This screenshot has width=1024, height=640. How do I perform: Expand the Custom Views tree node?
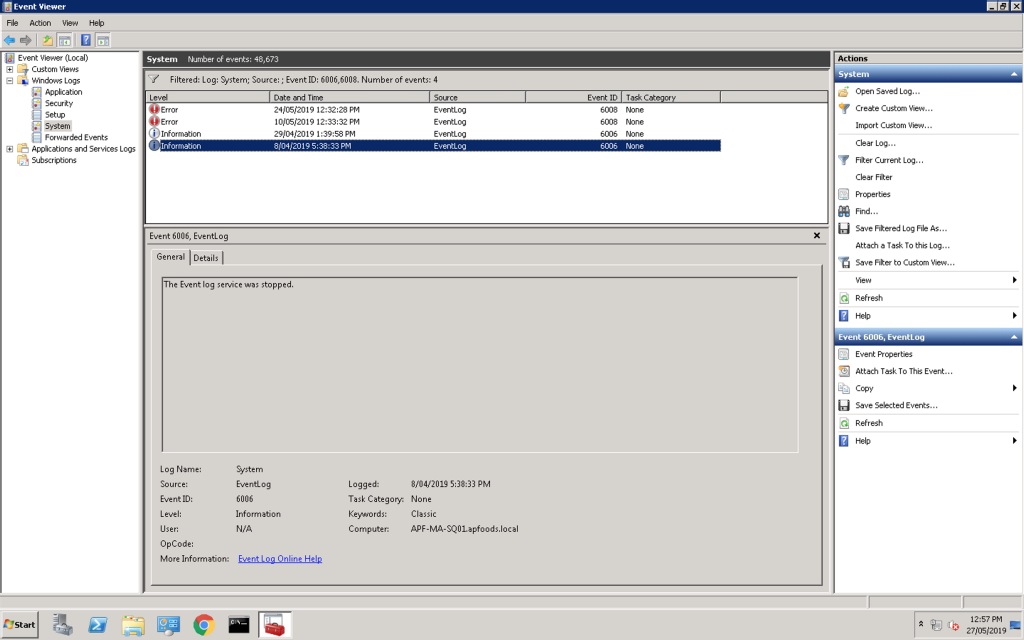click(x=10, y=69)
